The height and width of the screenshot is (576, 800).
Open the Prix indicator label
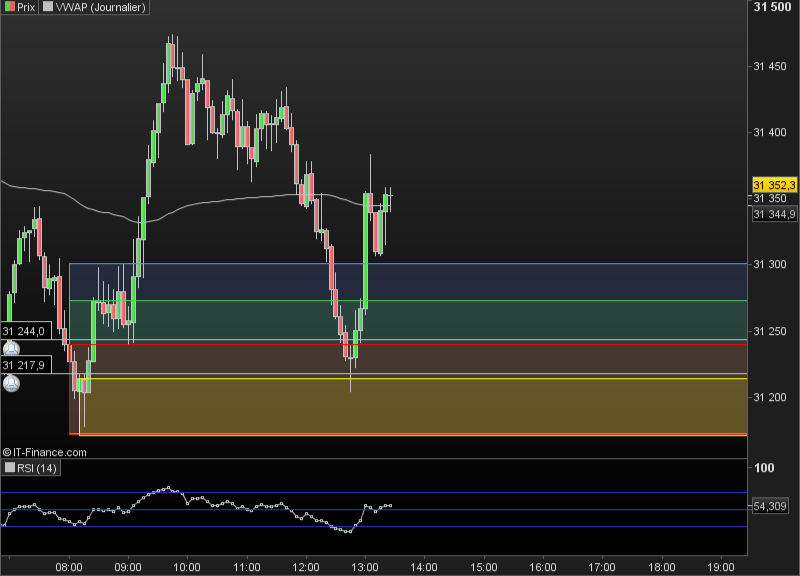(26, 7)
